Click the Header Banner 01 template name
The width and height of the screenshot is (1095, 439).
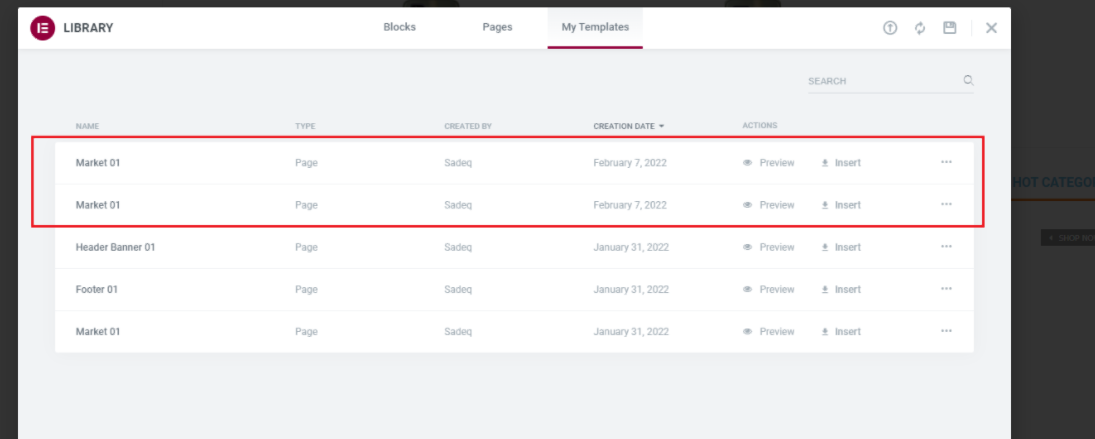(x=115, y=247)
